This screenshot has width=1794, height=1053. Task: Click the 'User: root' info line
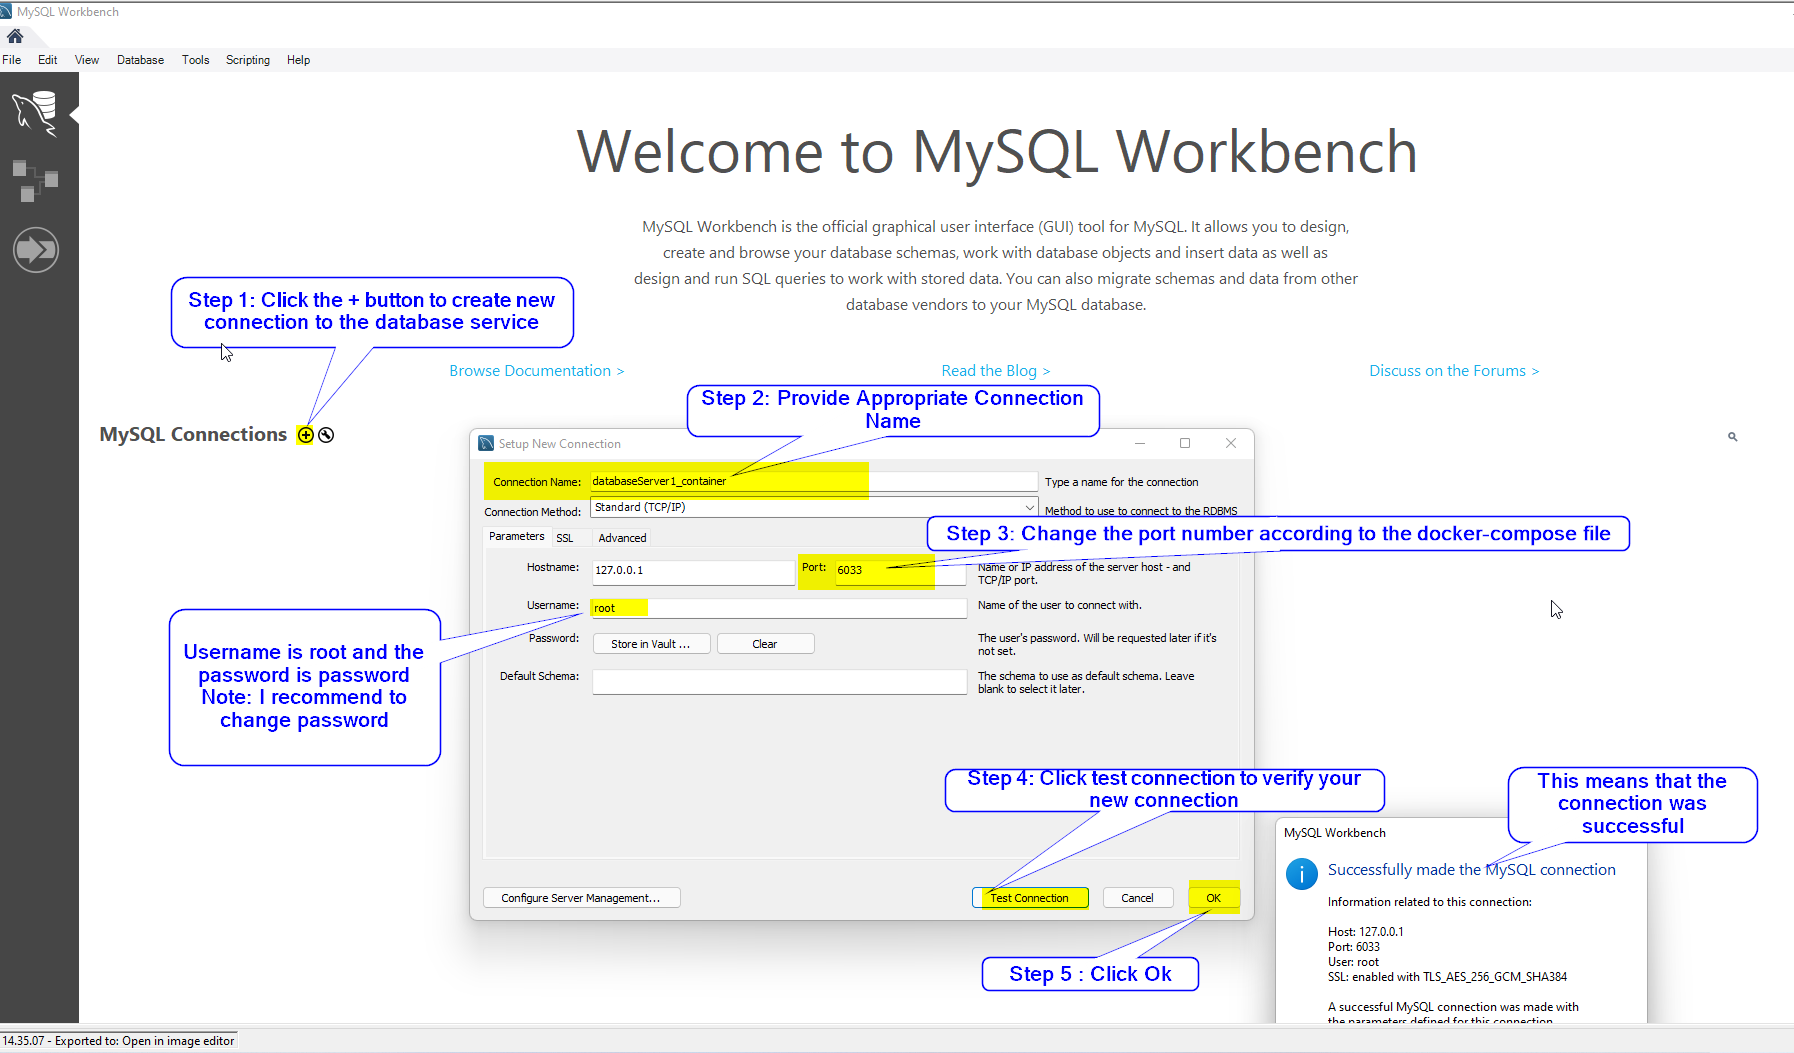(x=1353, y=962)
